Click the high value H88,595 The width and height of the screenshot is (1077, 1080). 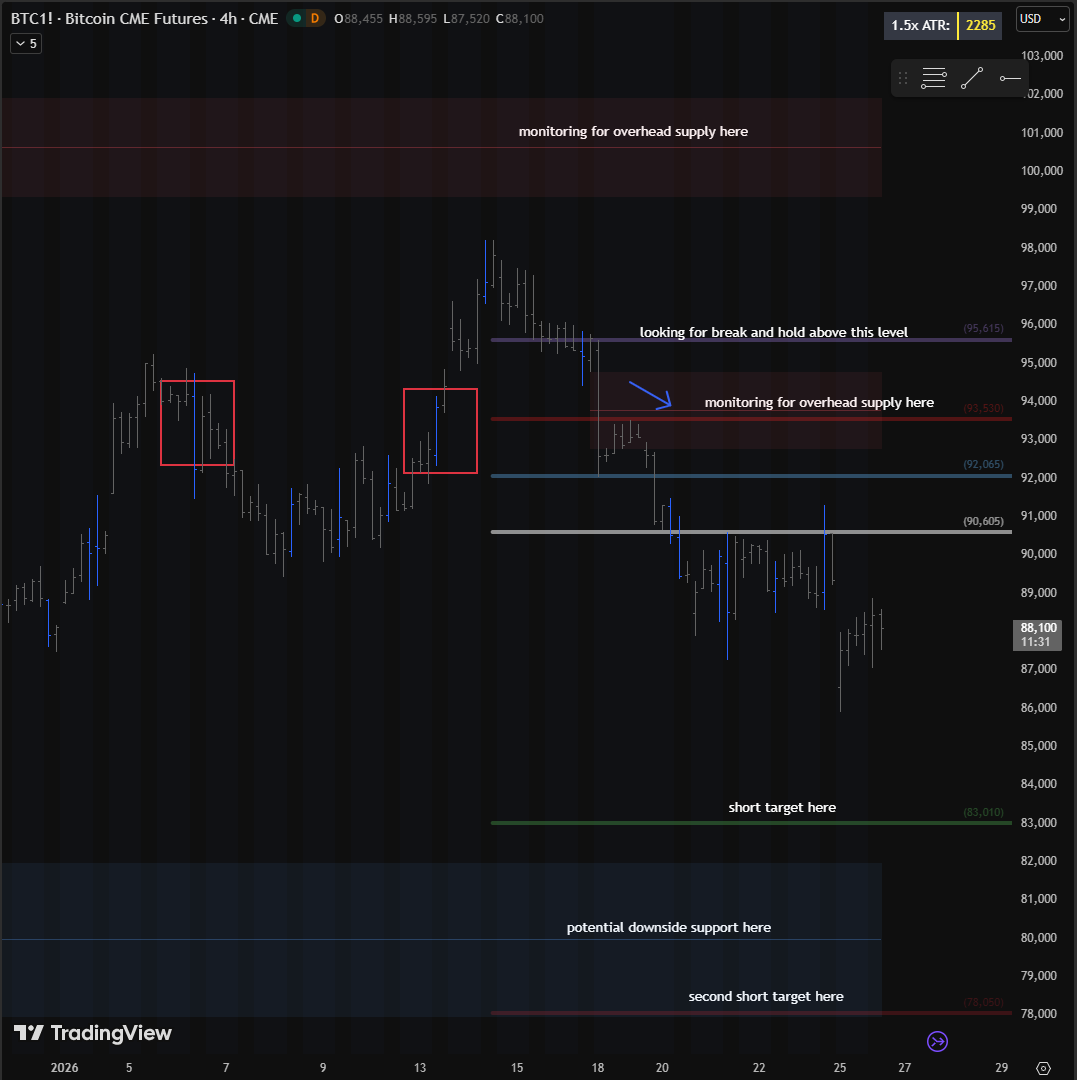point(412,19)
